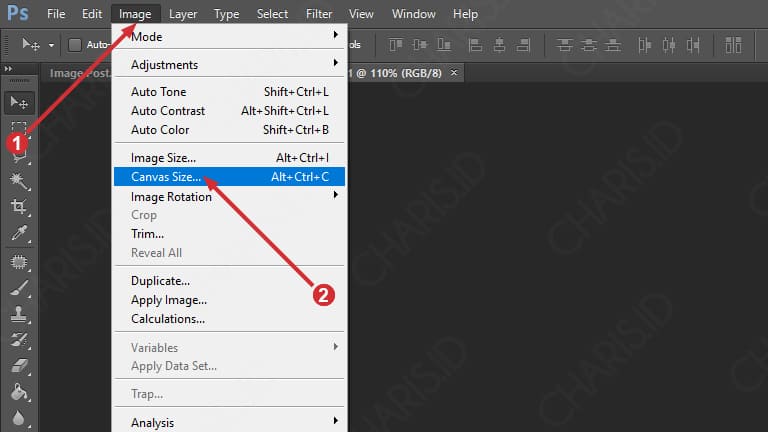
Task: Select the History Brush tool
Action: pos(19,340)
